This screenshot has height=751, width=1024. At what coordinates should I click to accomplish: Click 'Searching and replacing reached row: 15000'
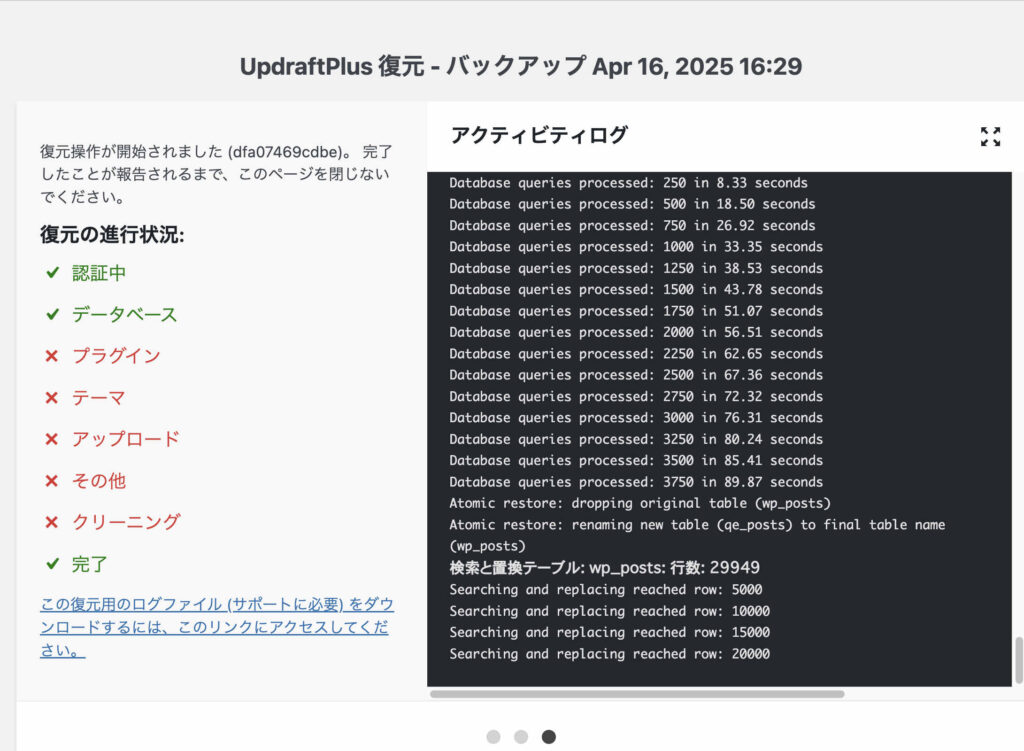pyautogui.click(x=610, y=632)
